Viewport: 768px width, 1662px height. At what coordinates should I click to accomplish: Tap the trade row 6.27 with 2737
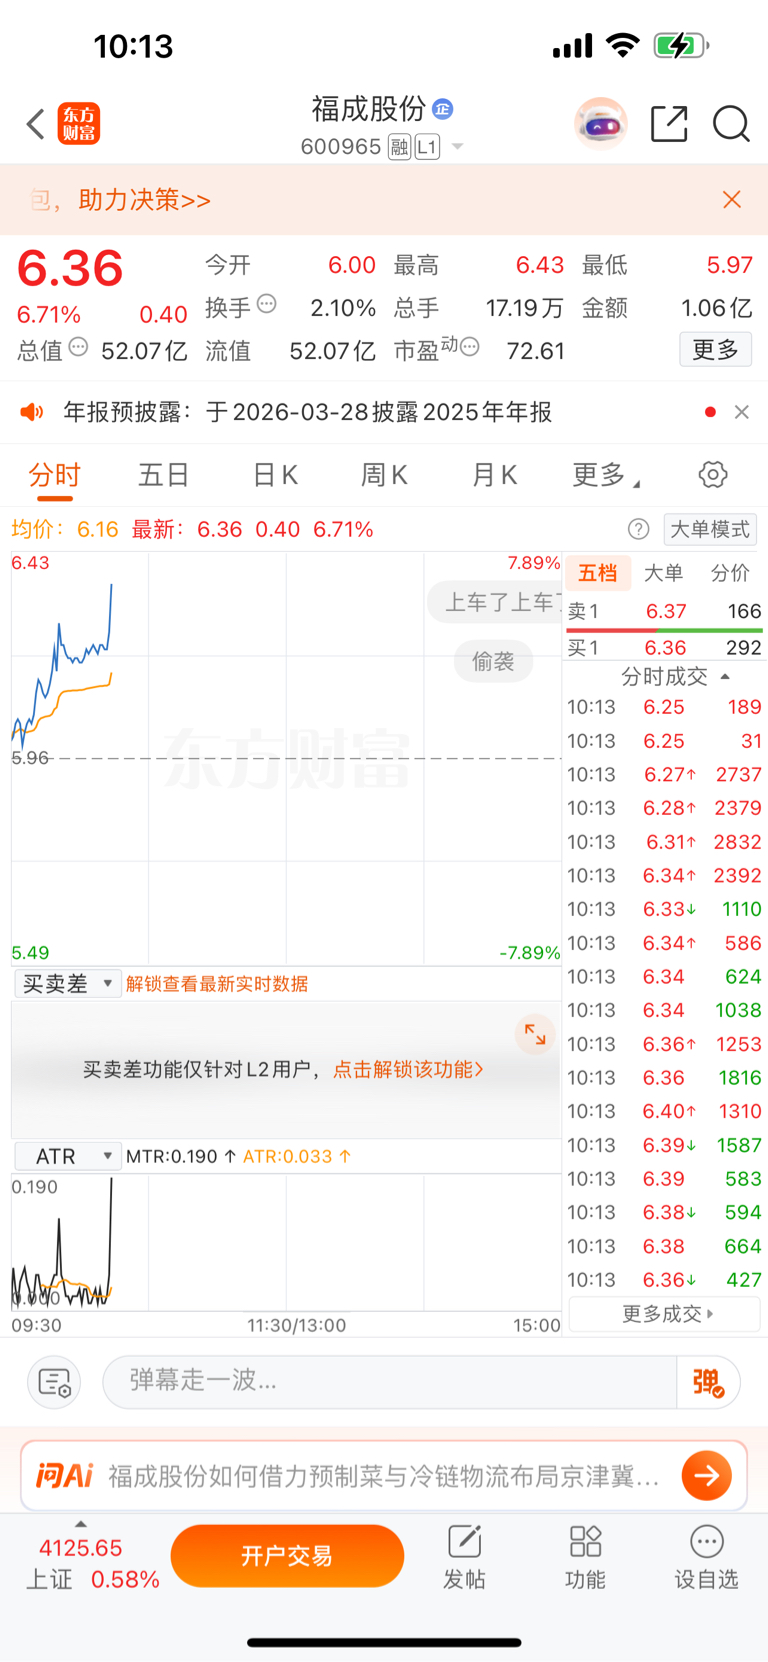664,775
